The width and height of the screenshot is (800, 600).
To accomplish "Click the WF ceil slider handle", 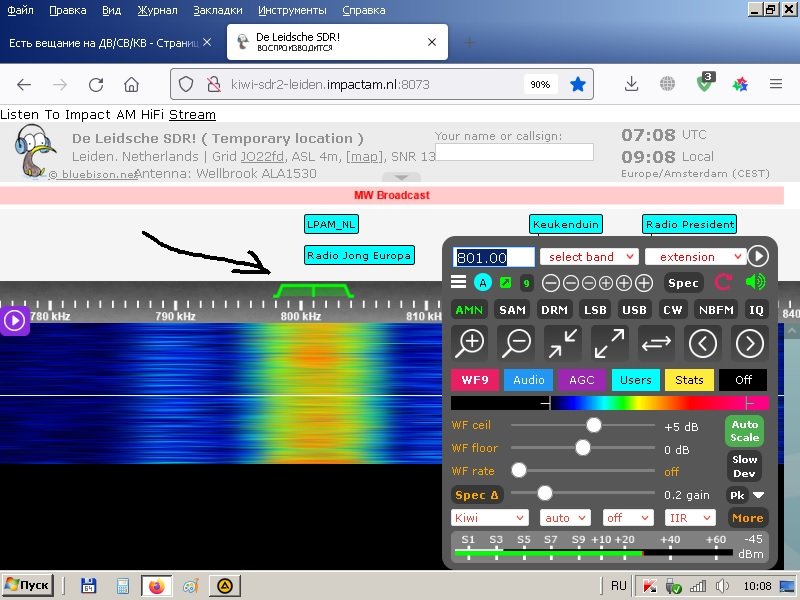I will click(x=593, y=425).
